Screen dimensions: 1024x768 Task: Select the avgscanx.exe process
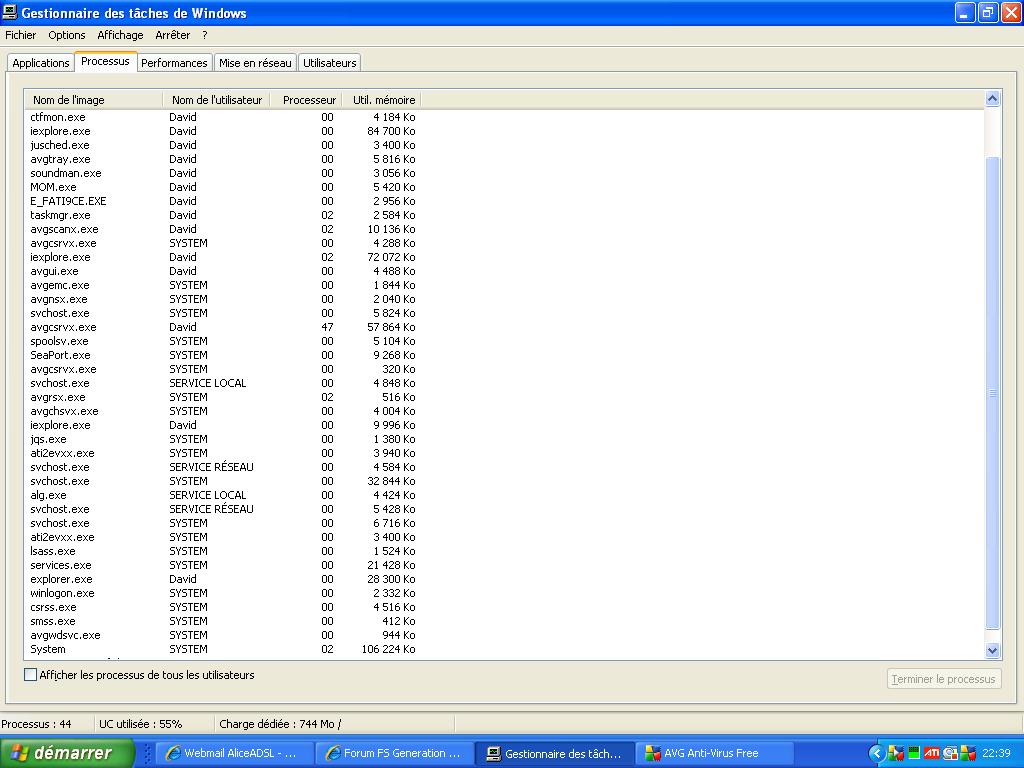click(223, 229)
